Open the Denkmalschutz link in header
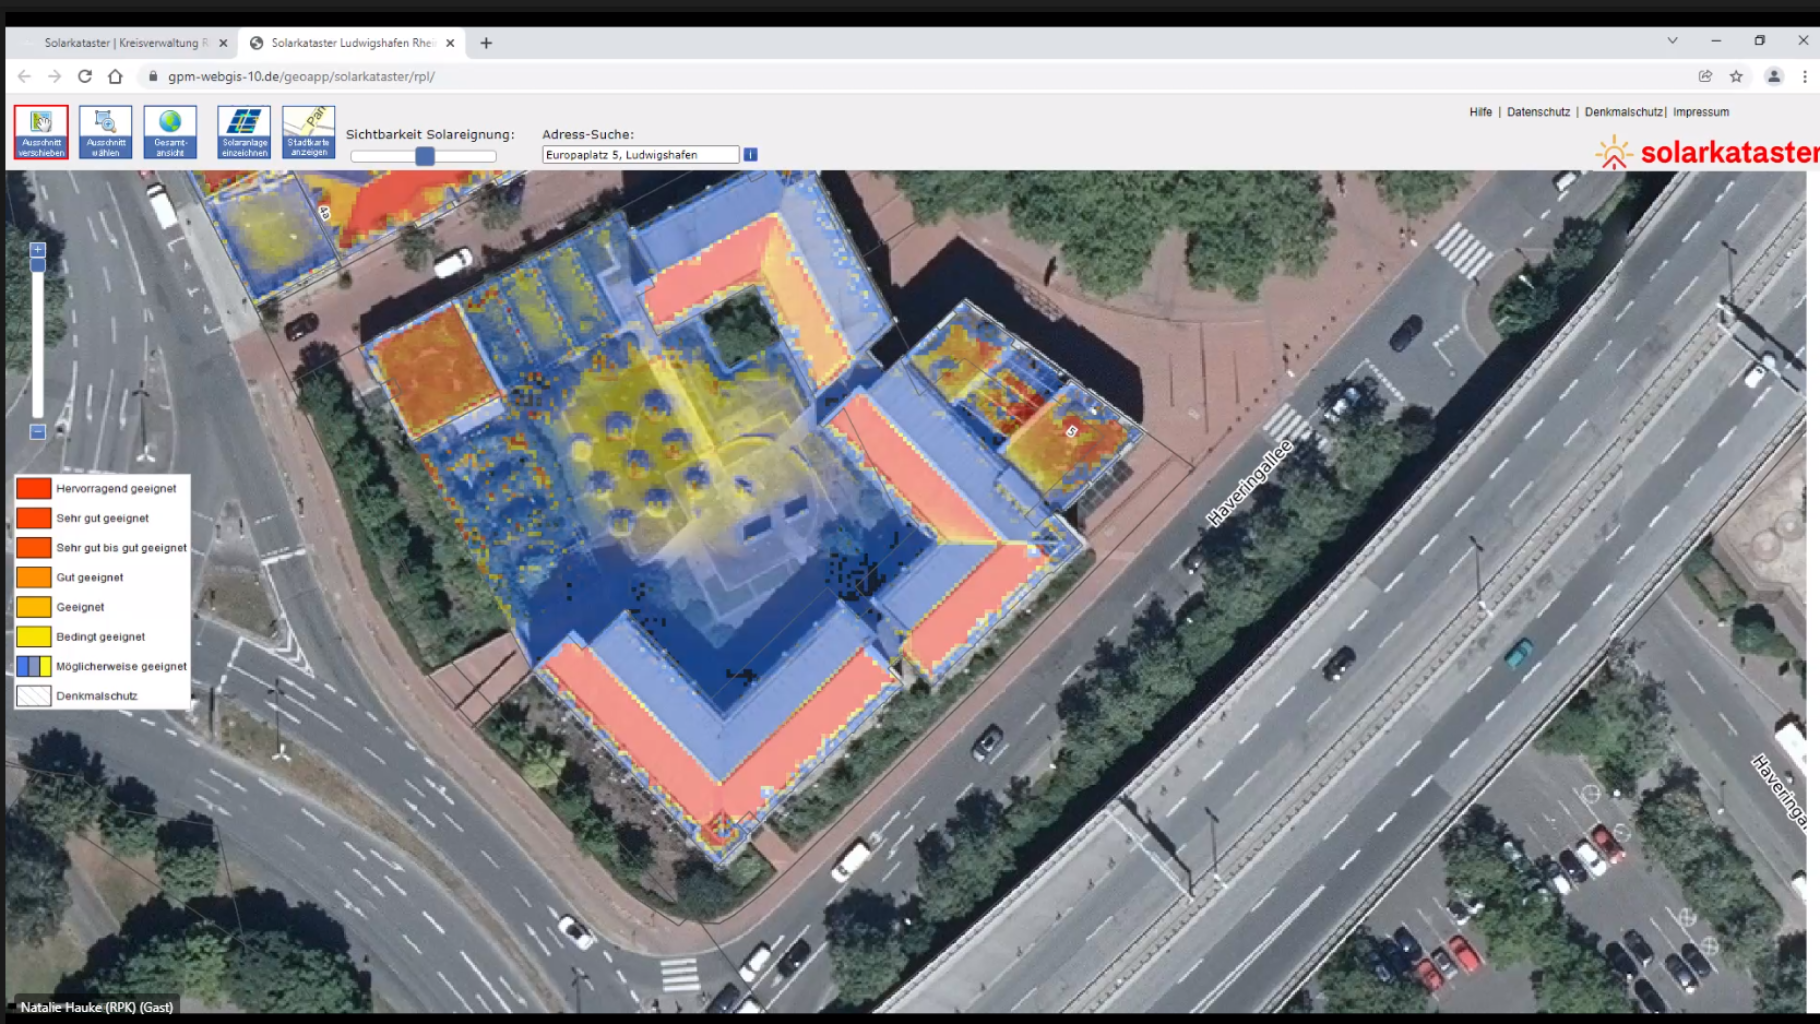This screenshot has width=1820, height=1024. [1623, 112]
